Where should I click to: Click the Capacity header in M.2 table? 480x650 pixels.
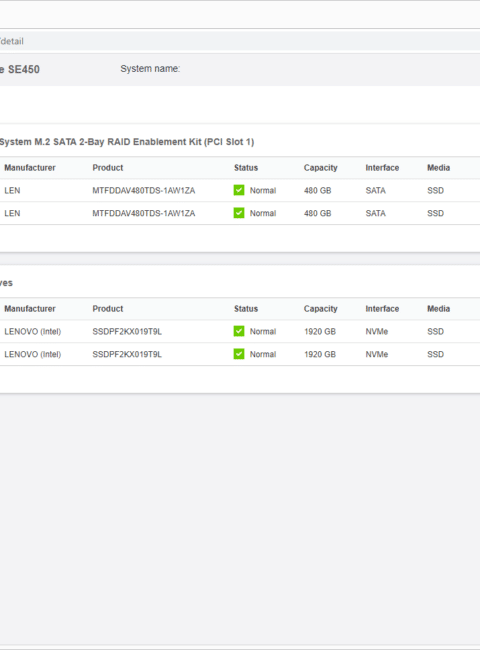[320, 168]
